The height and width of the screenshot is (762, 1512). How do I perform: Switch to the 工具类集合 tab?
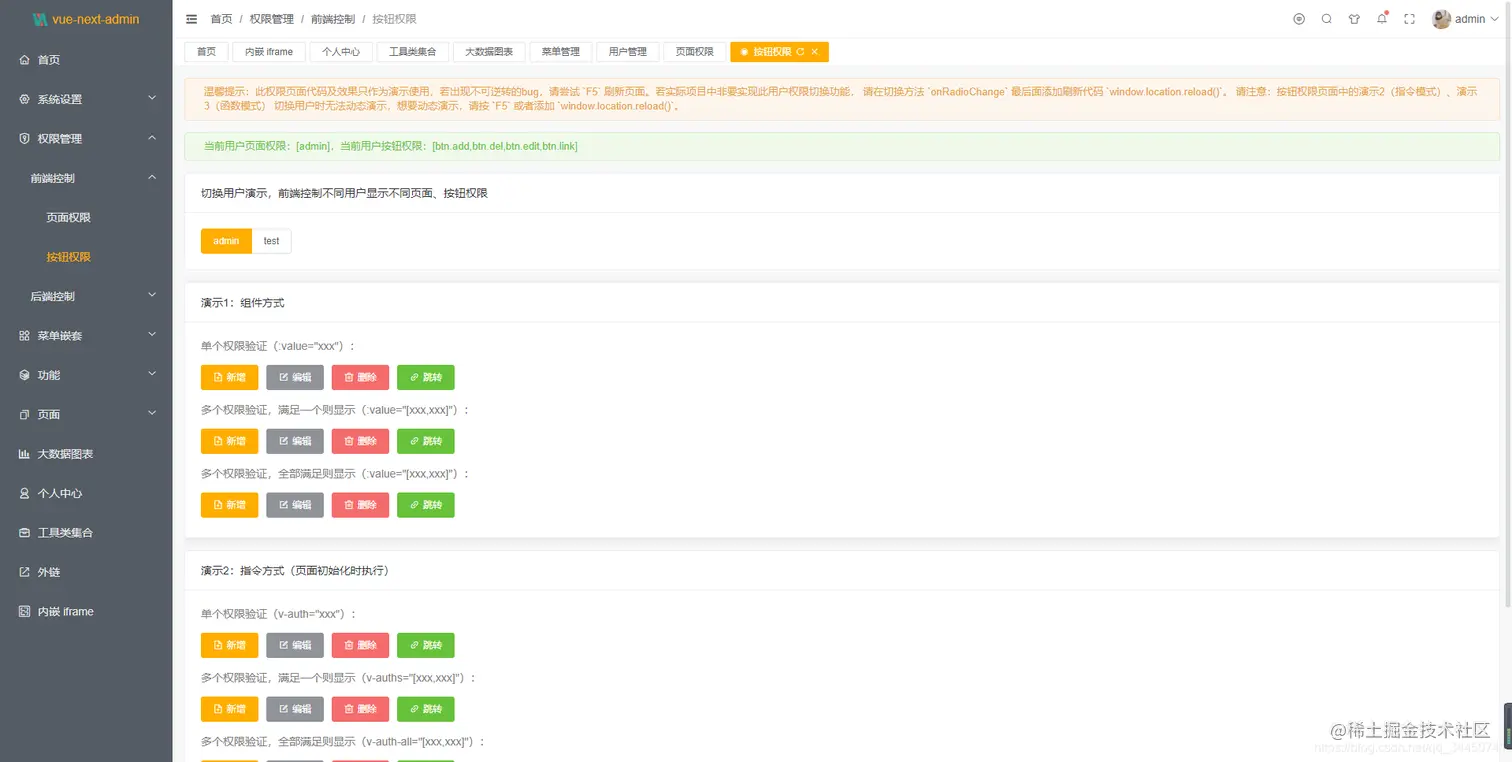coord(413,52)
